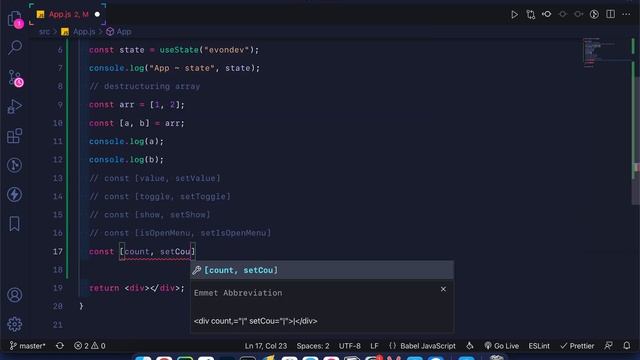Click line number 19 in gutter

(x=58, y=288)
